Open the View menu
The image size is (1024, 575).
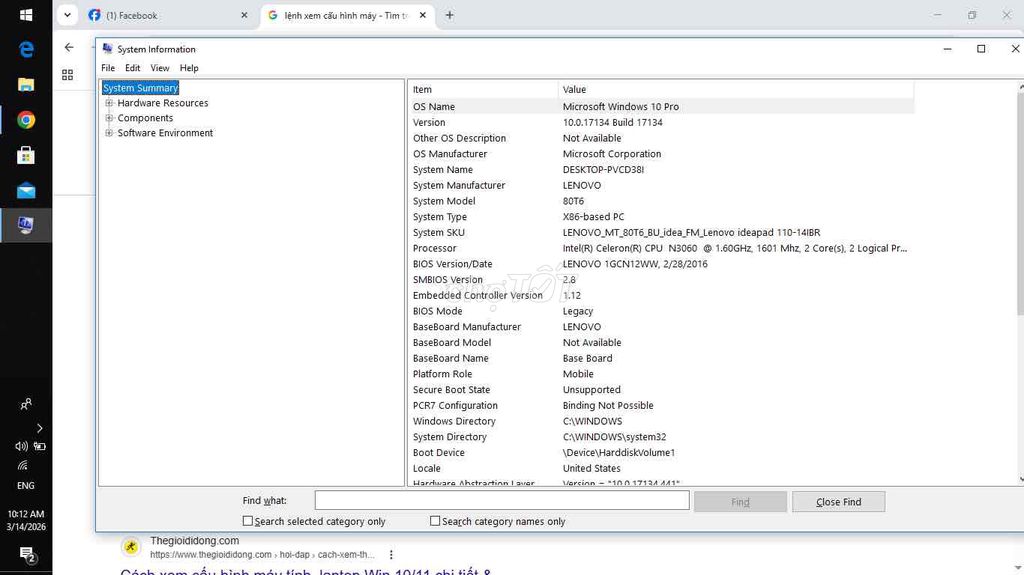point(160,68)
